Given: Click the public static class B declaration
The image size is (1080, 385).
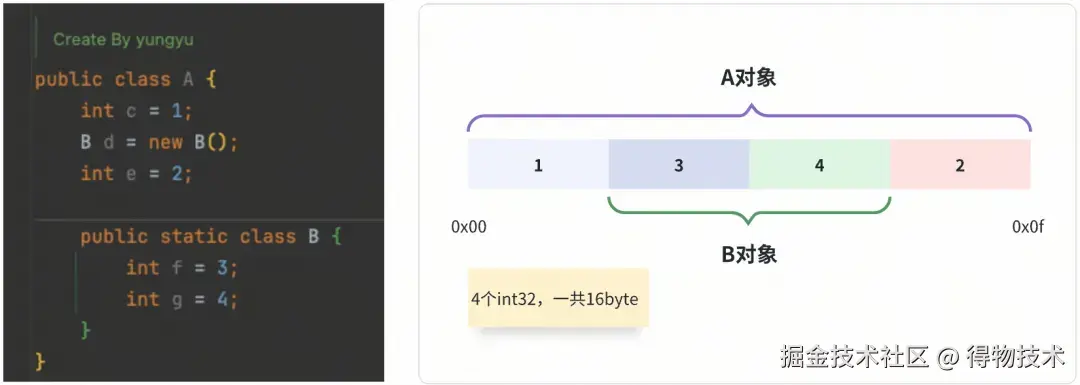Looking at the screenshot, I should [211, 236].
